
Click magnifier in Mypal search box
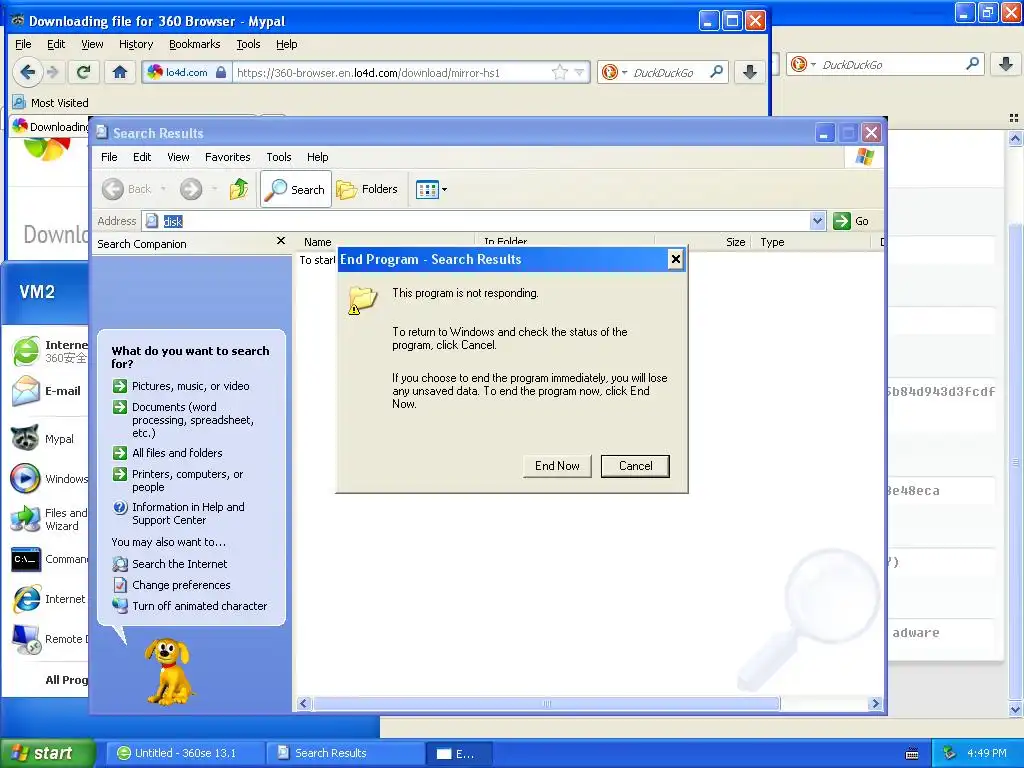(x=716, y=72)
